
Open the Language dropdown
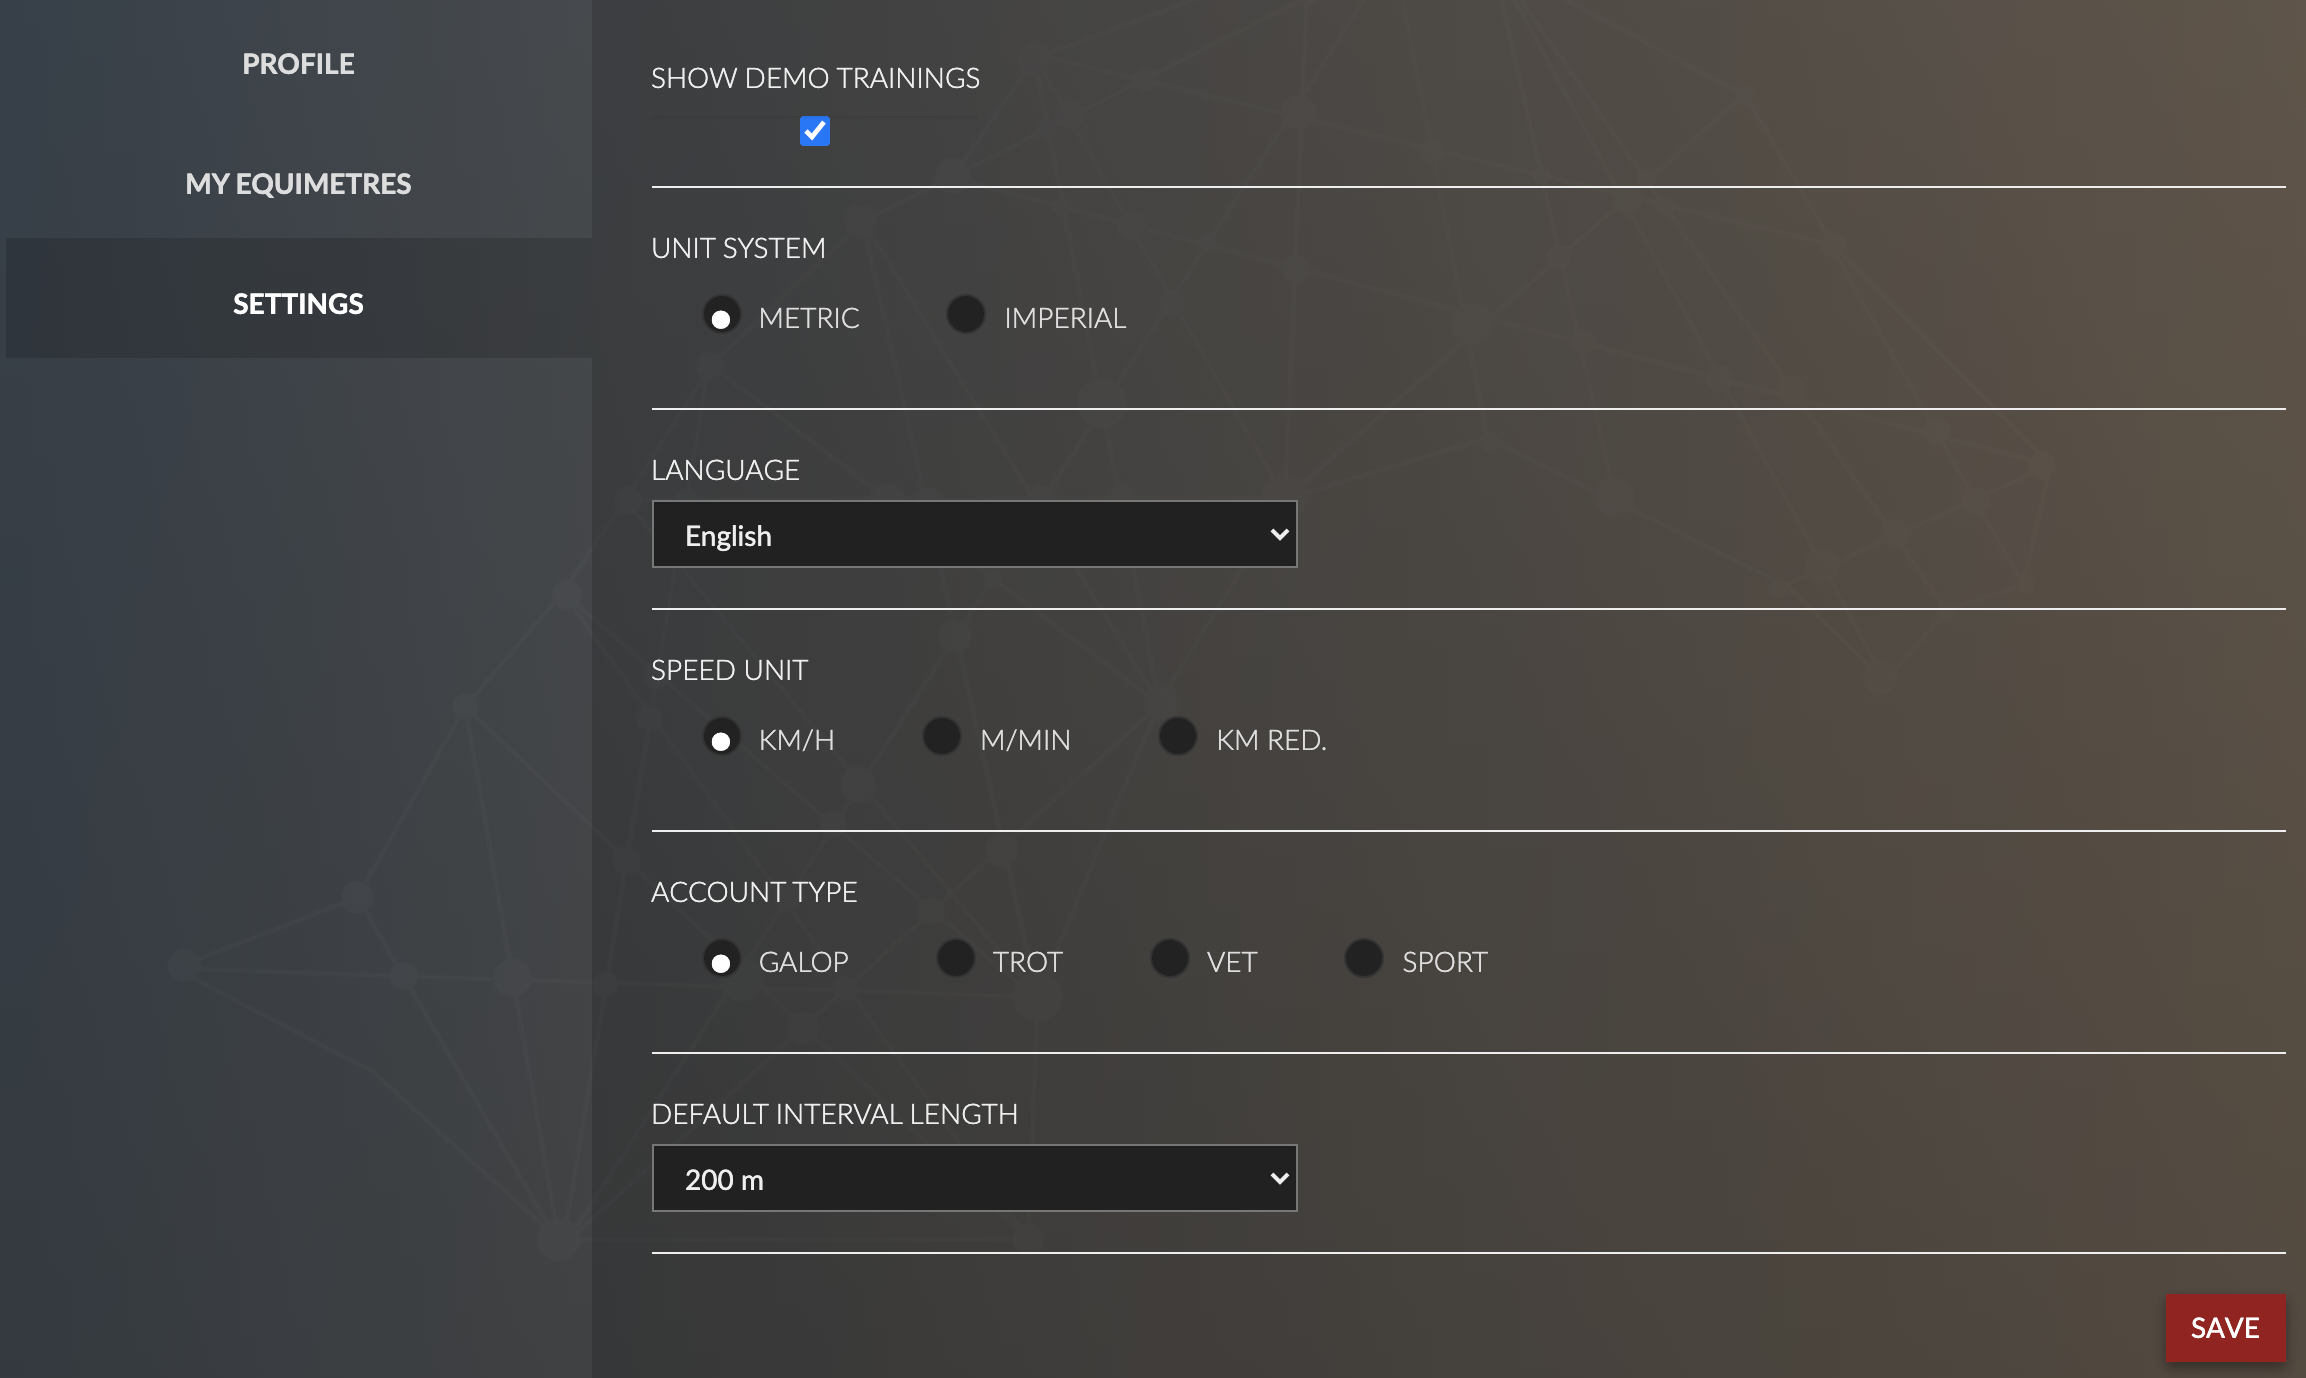(x=974, y=534)
